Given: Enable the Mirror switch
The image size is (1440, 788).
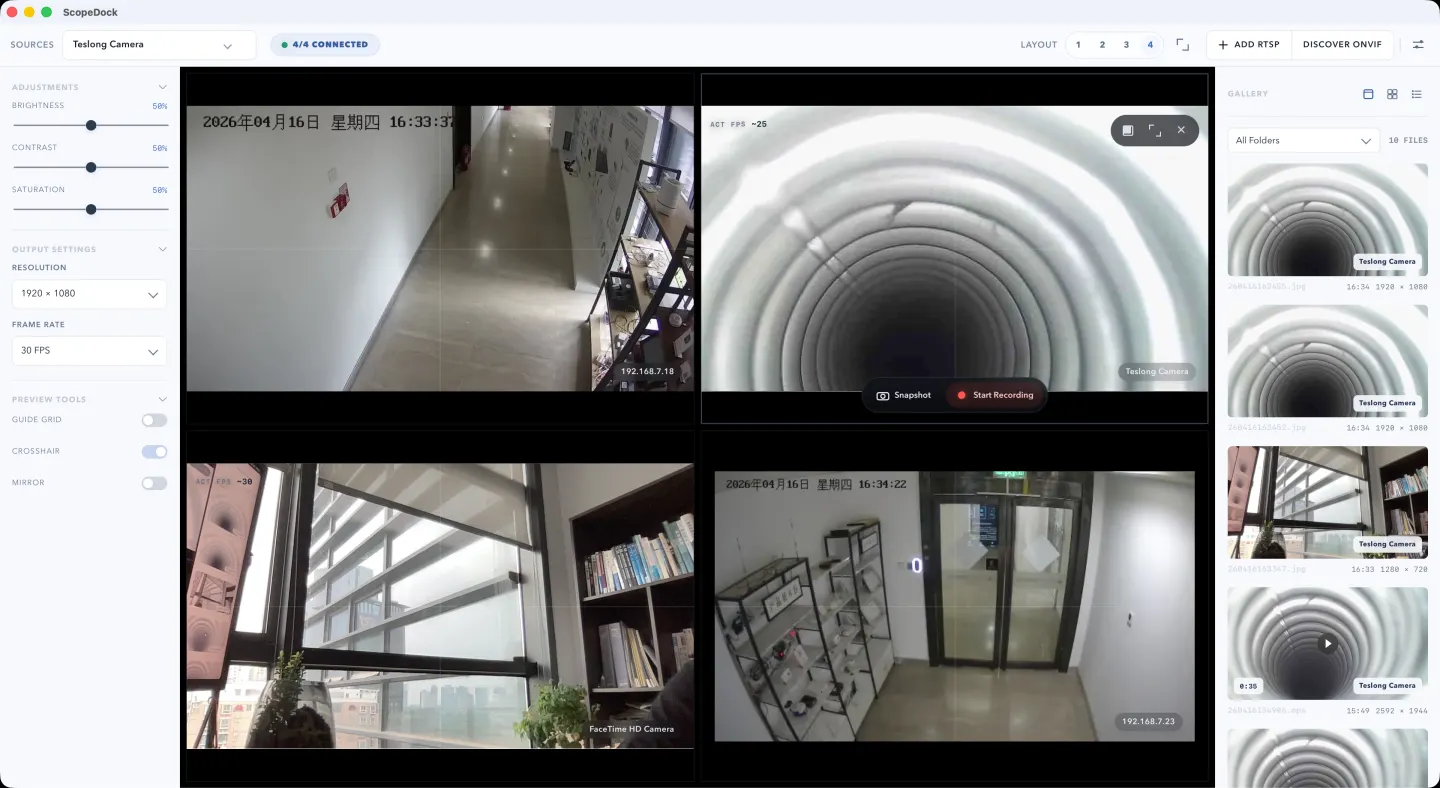Looking at the screenshot, I should coord(154,483).
